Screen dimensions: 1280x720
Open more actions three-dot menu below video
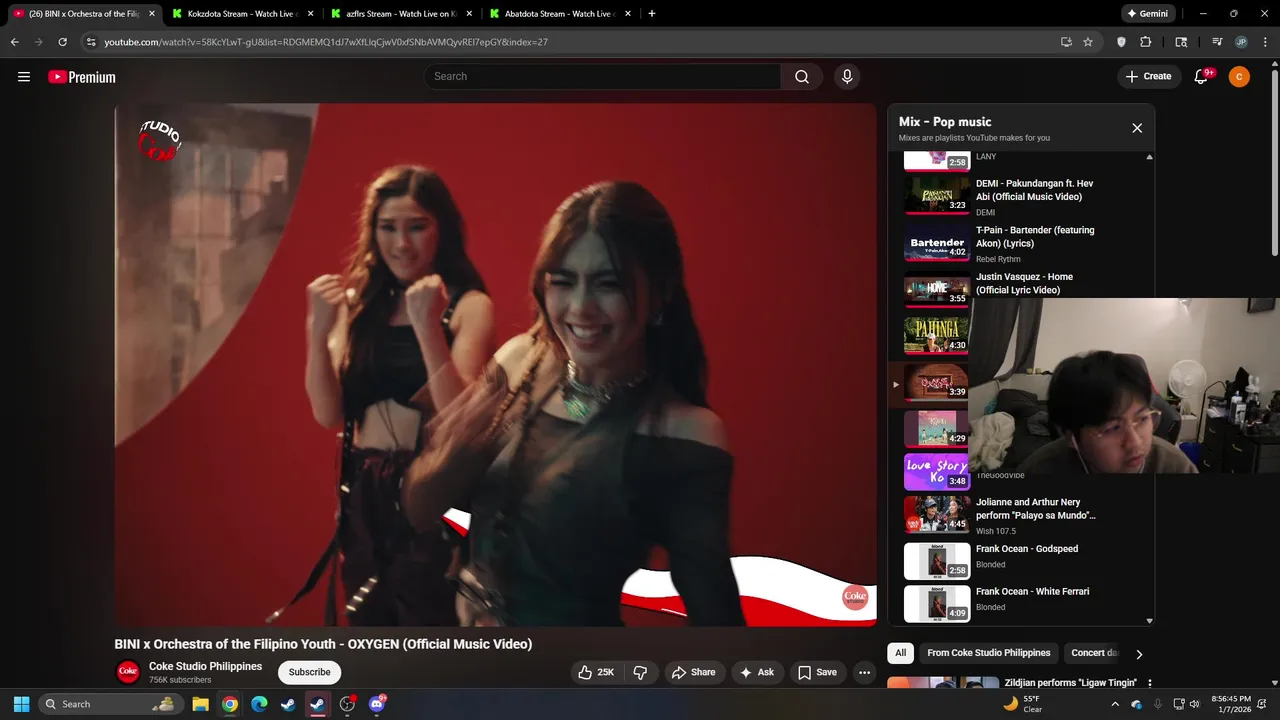(865, 672)
